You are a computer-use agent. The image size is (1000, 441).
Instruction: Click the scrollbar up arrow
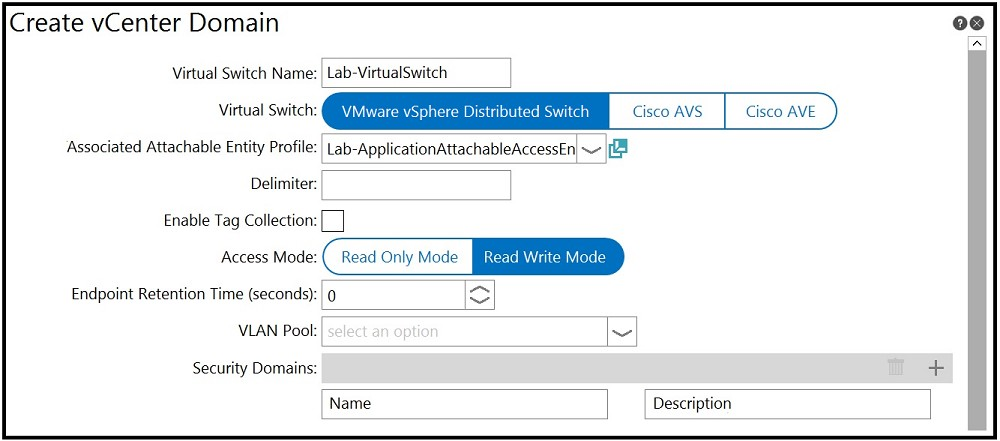[977, 44]
